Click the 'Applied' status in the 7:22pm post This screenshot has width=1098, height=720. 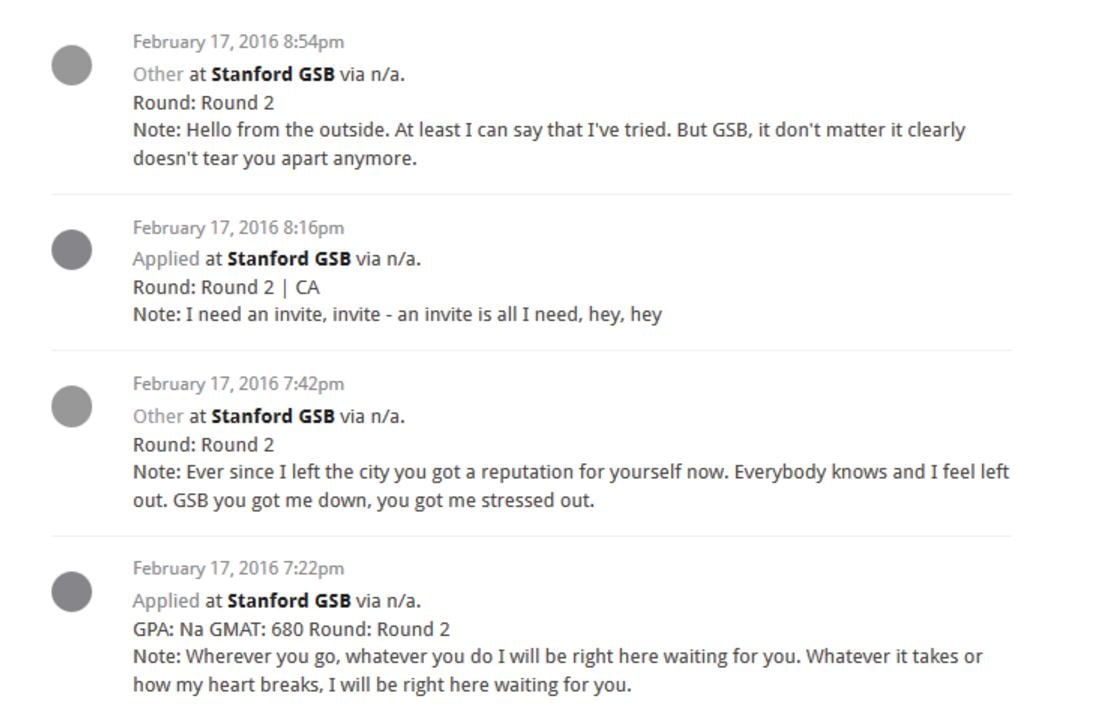tap(166, 601)
